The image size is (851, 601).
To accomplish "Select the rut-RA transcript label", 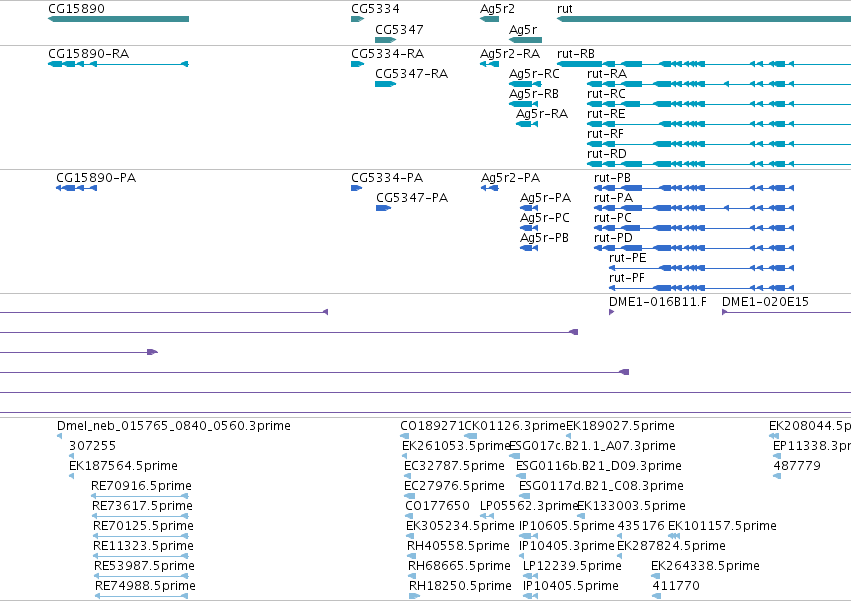I will [x=607, y=74].
